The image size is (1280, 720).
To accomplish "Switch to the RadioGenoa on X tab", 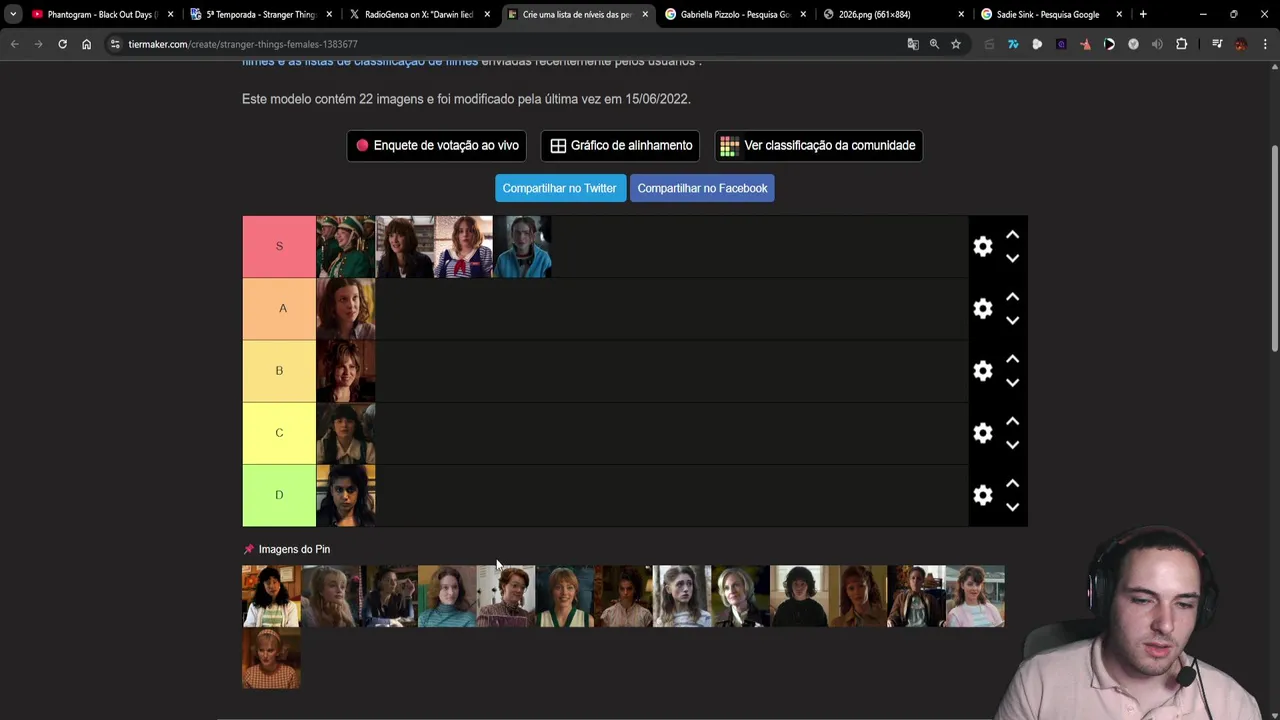I will [418, 14].
